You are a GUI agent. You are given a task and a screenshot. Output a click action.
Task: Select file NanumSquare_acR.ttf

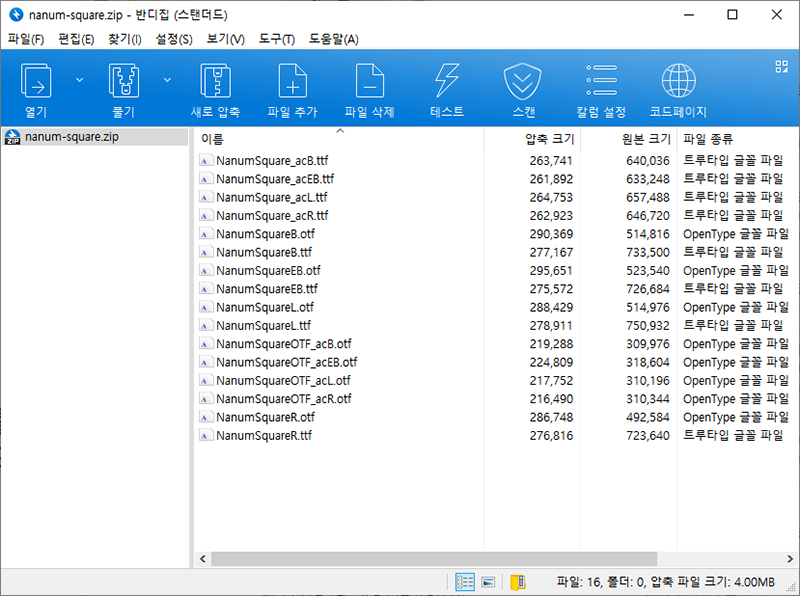[272, 216]
